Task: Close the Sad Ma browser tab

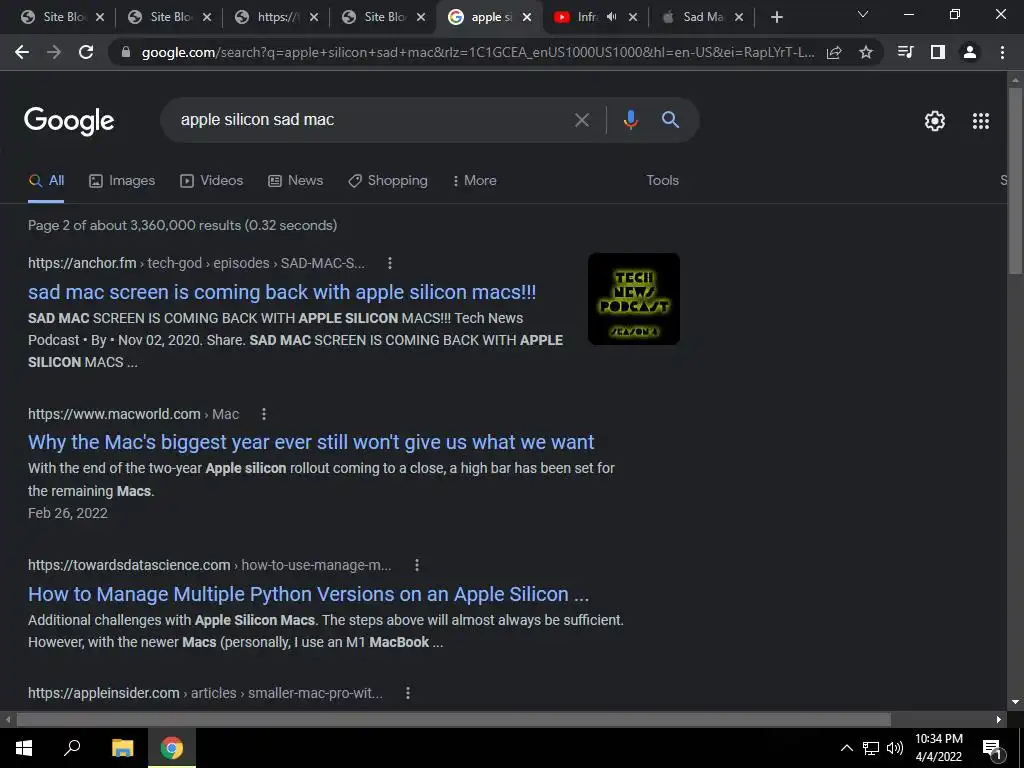Action: 739,17
